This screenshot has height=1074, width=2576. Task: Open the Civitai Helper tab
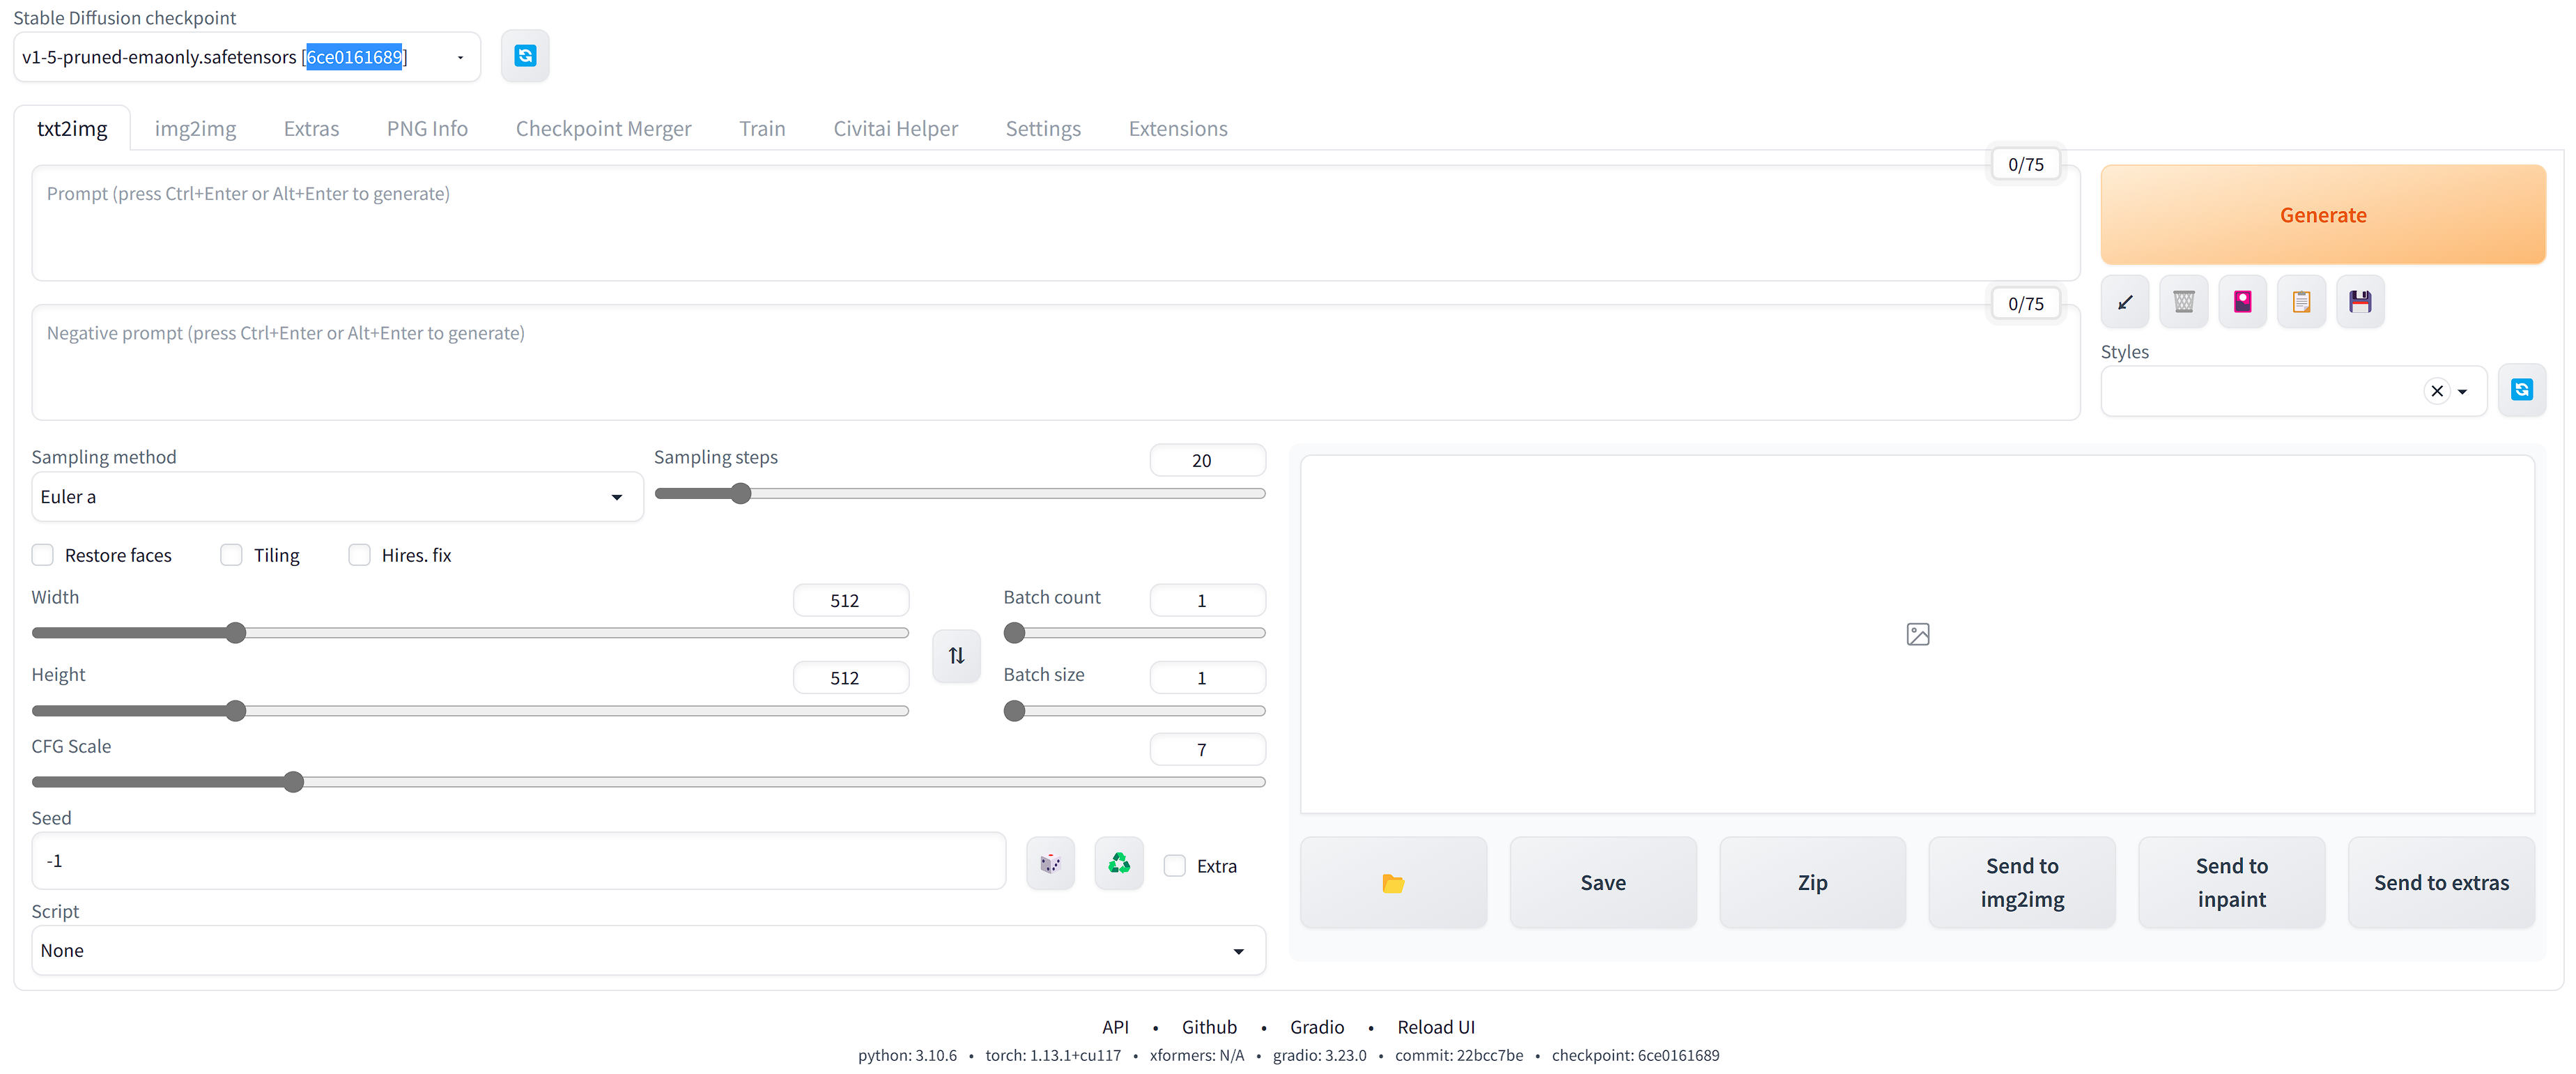(x=895, y=129)
